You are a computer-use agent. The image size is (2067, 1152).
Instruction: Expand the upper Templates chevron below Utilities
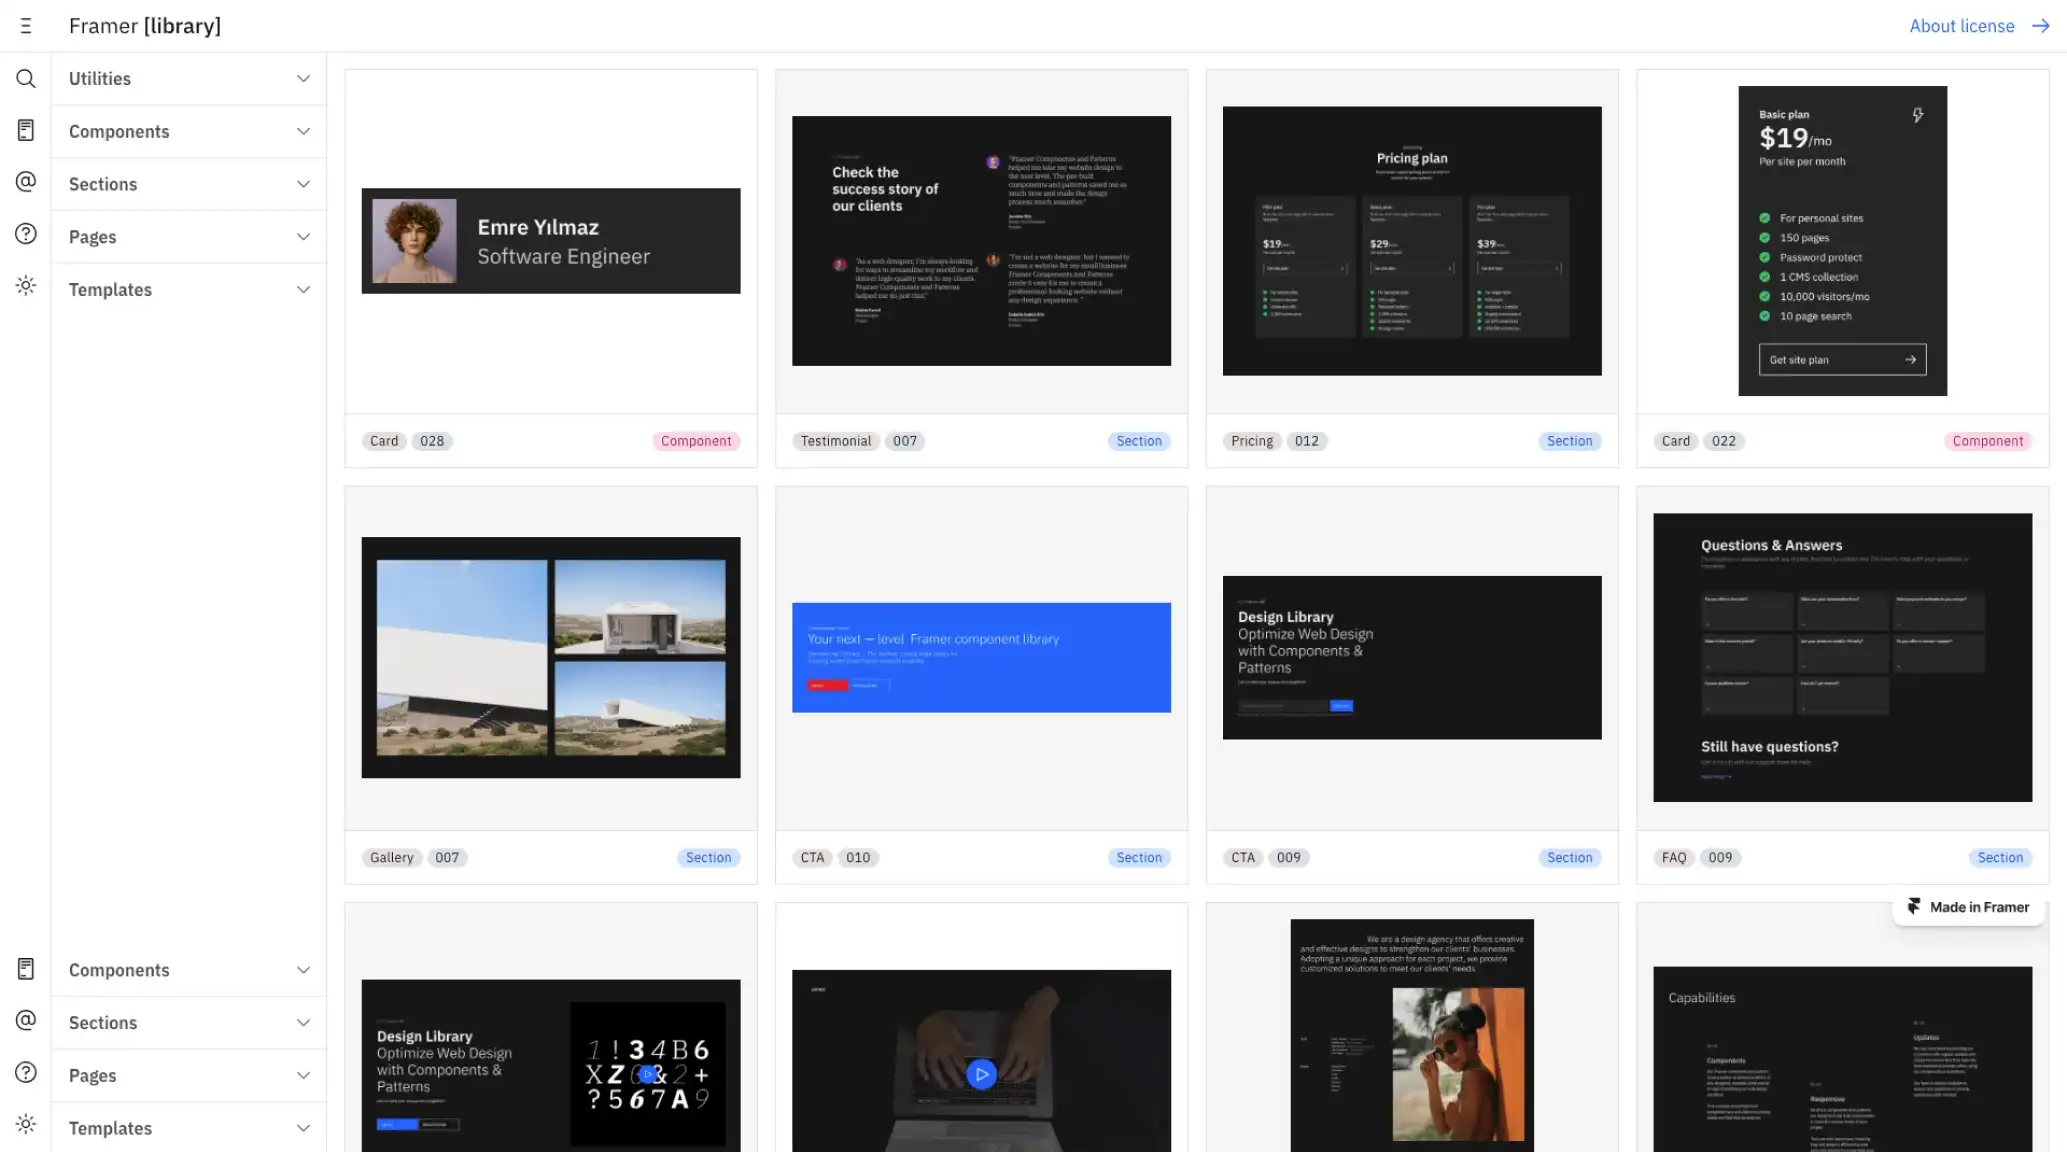(x=303, y=290)
